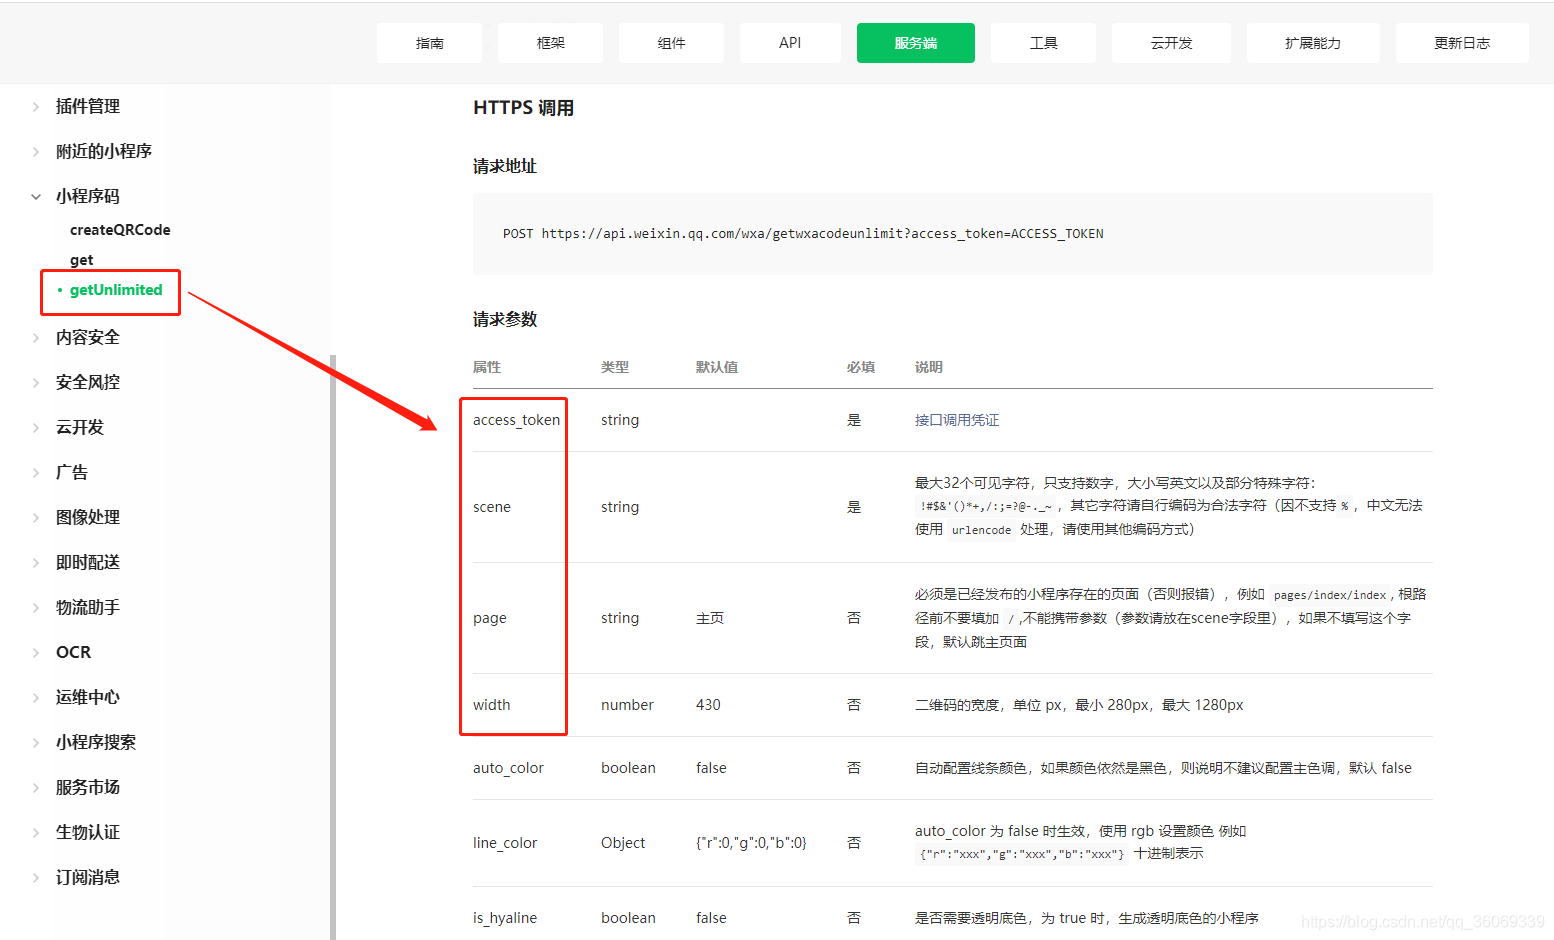
Task: Switch to the 指南 tab
Action: 429,43
